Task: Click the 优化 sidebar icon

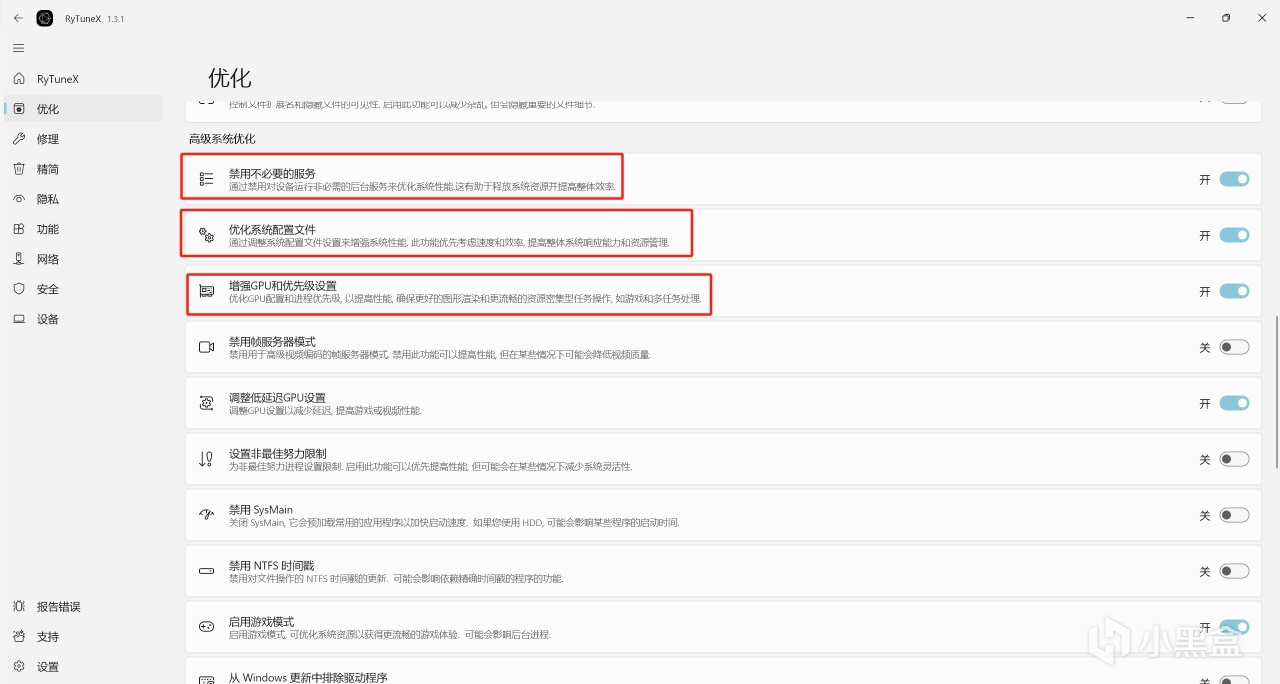Action: (19, 109)
